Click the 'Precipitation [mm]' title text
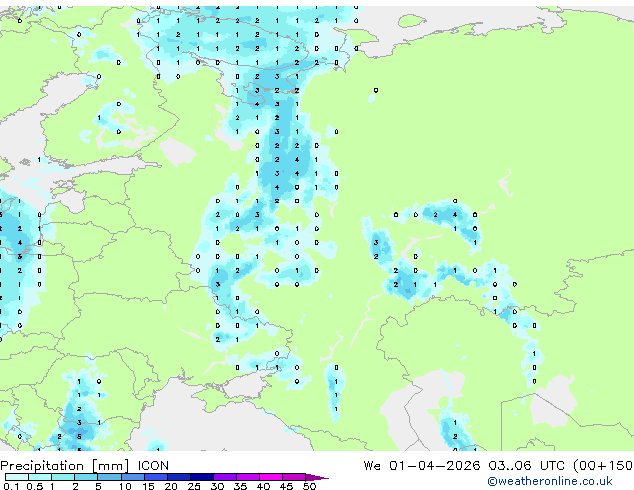Viewport: 634px width, 490px height. [x=65, y=466]
